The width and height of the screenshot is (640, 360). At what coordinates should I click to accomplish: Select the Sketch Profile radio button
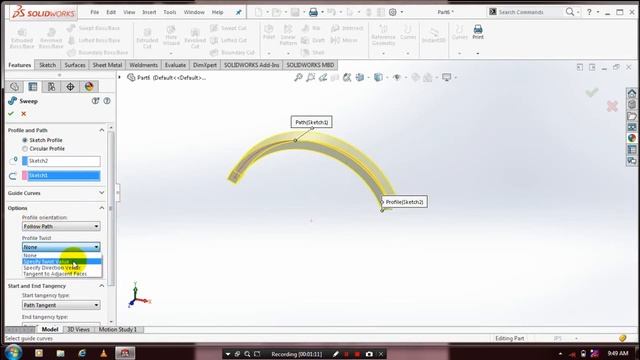click(x=25, y=140)
